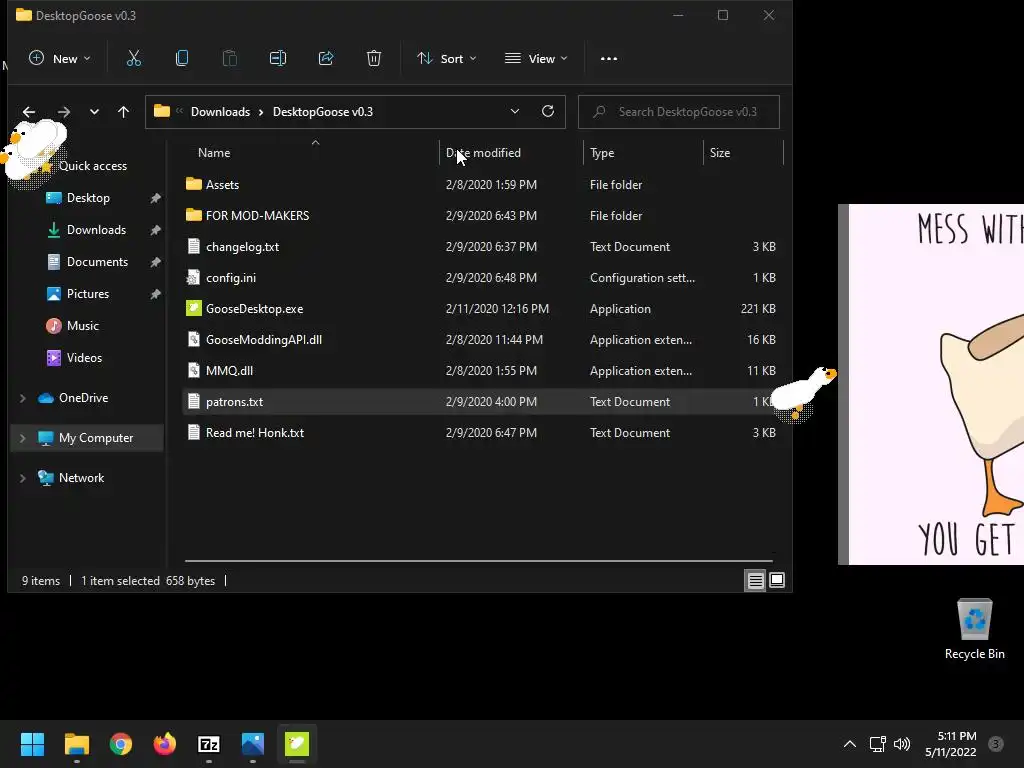
Task: Click the Share icon in toolbar
Action: [326, 59]
